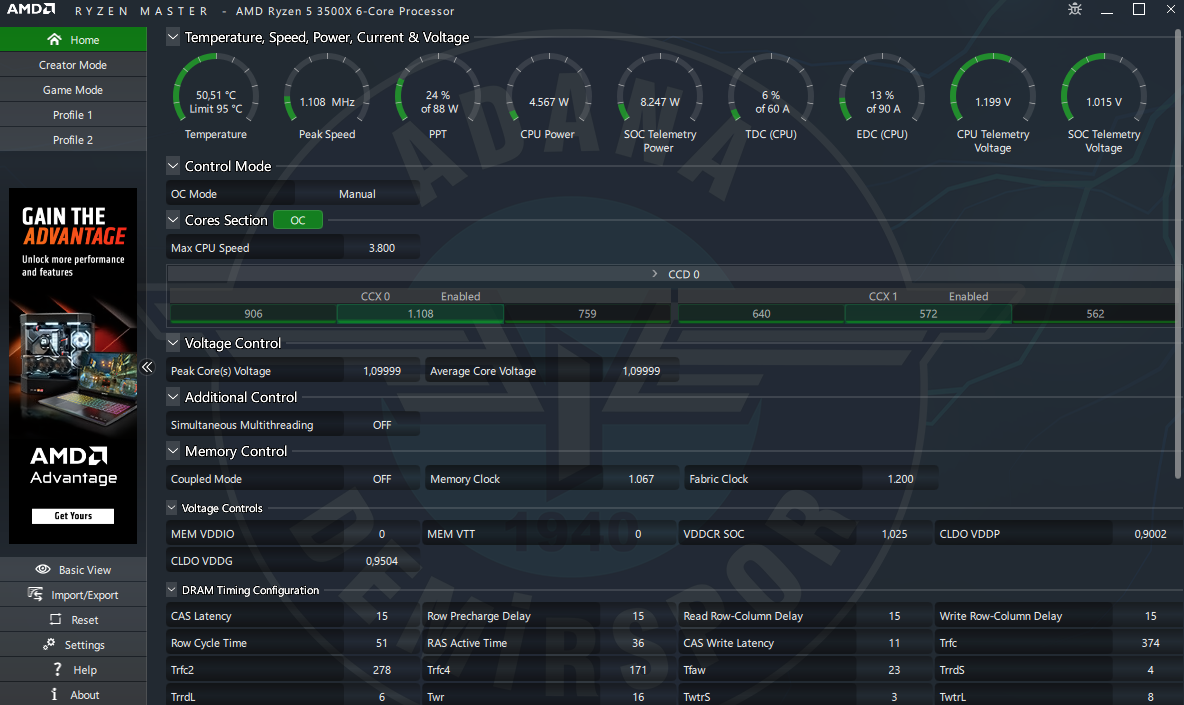The image size is (1184, 705).
Task: Click Memory Clock value 1.067
Action: 641,479
